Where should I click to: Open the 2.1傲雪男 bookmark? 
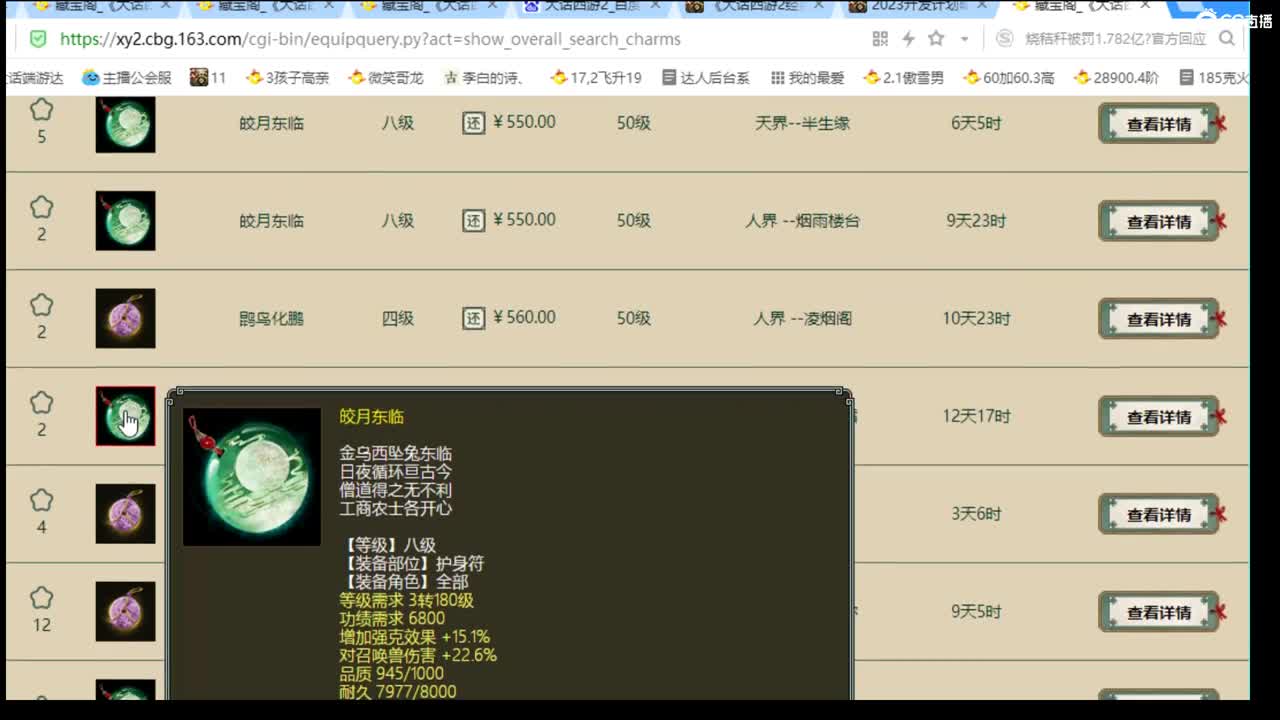tap(904, 77)
